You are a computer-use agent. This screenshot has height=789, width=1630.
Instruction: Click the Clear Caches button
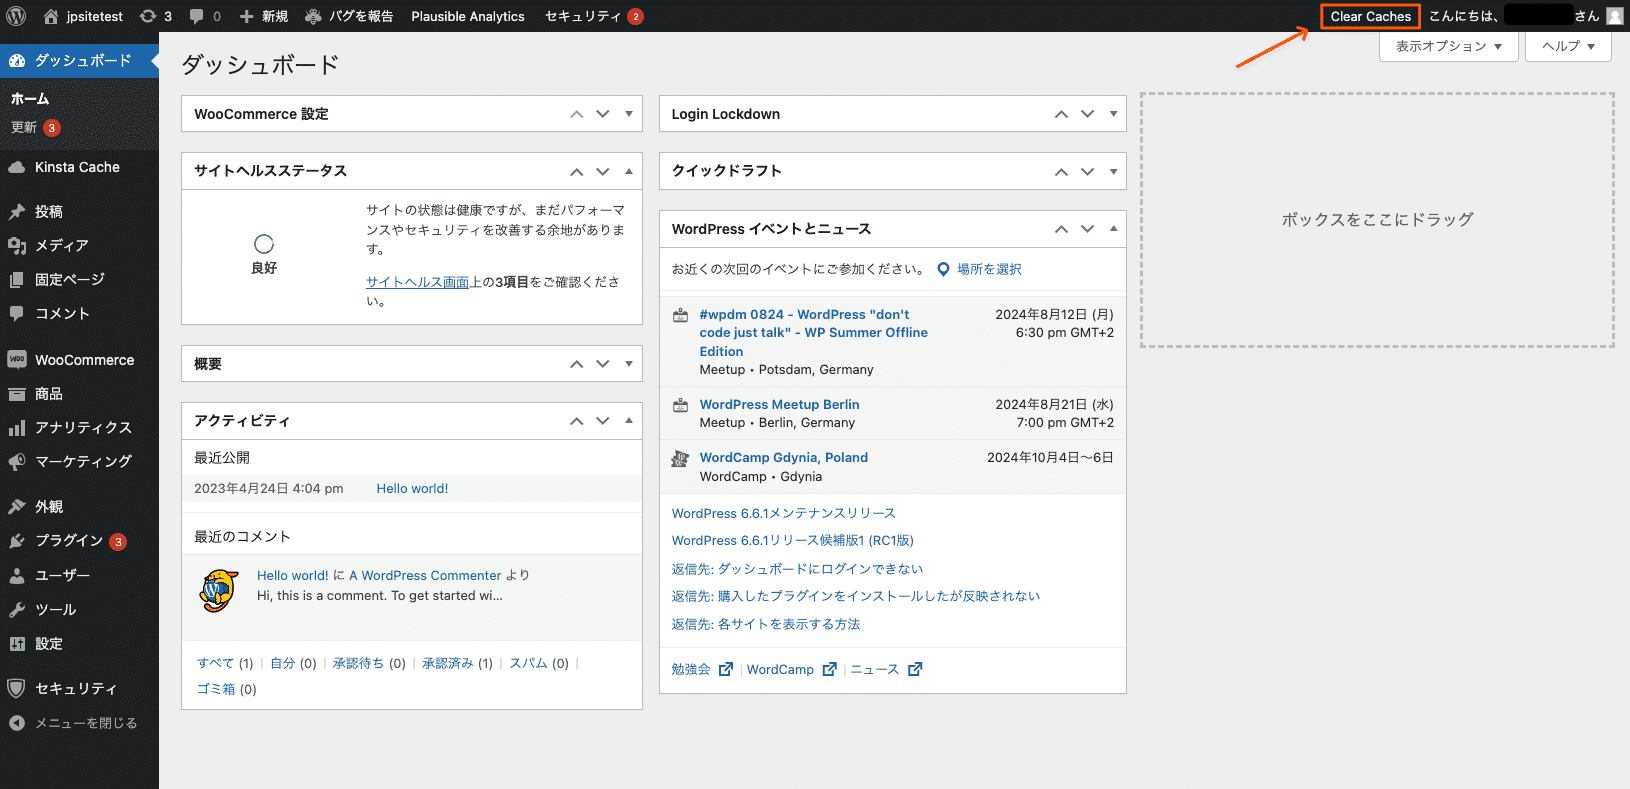pos(1370,16)
